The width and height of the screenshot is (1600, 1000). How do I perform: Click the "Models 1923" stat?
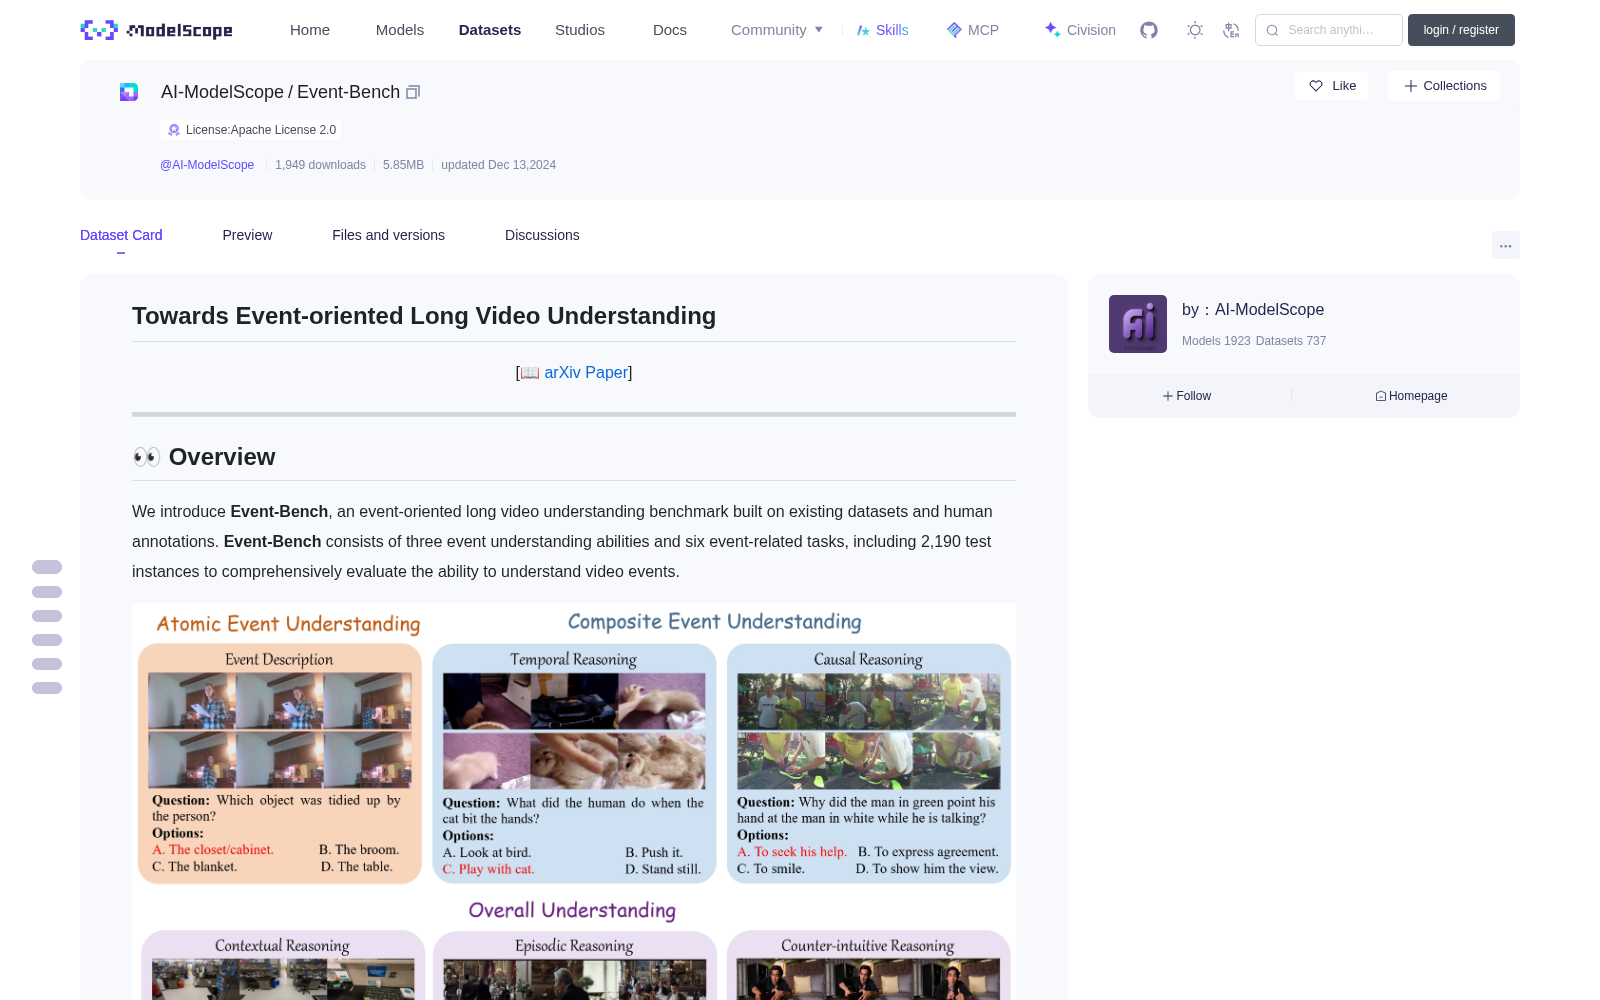[x=1216, y=341]
